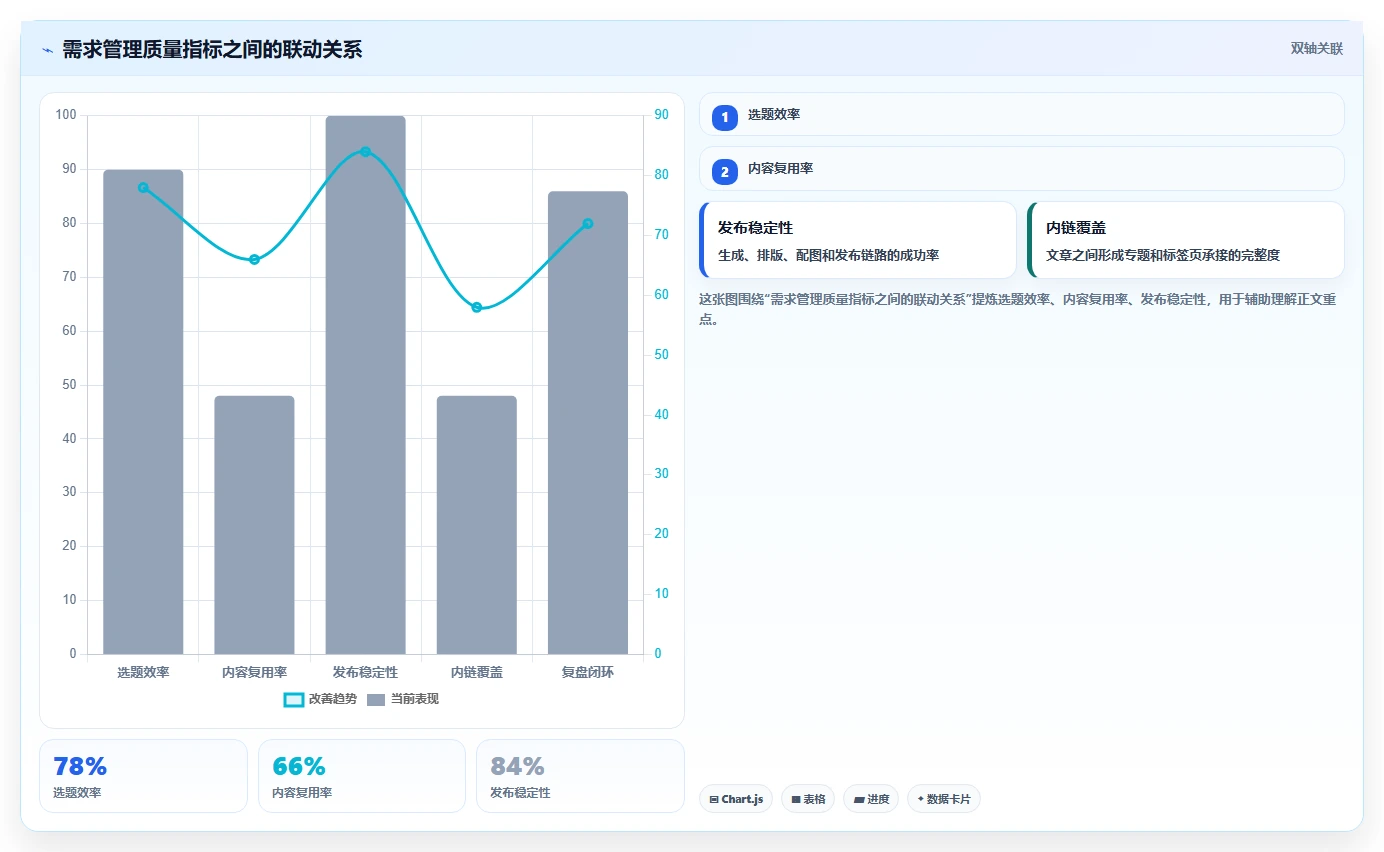Image resolution: width=1384 pixels, height=852 pixels.
Task: Click the 84% 发布稳定性 stat card
Action: 580,776
